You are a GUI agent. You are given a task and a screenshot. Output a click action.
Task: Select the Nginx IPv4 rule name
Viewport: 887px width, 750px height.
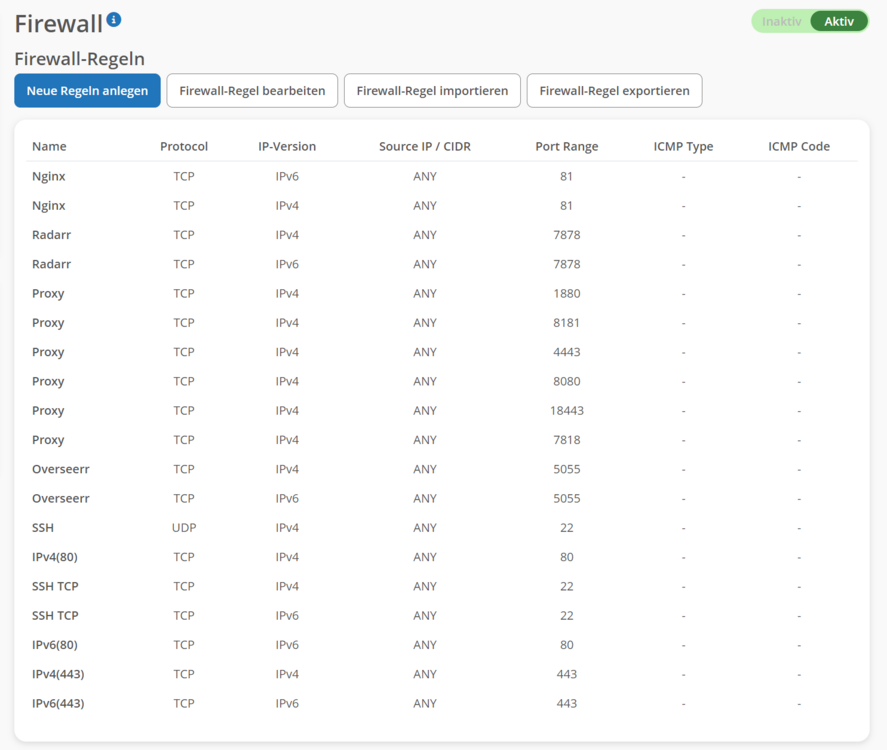(49, 206)
